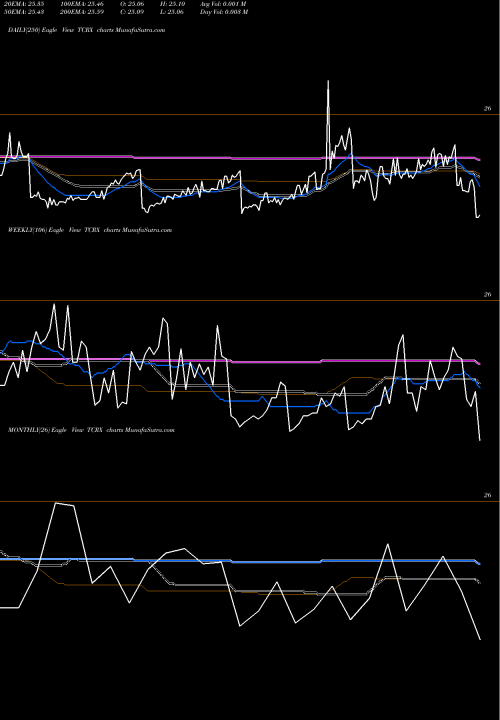Screen dimensions: 500x720
Task: Click the '26' price label on the monthly chart
Action: point(488,495)
